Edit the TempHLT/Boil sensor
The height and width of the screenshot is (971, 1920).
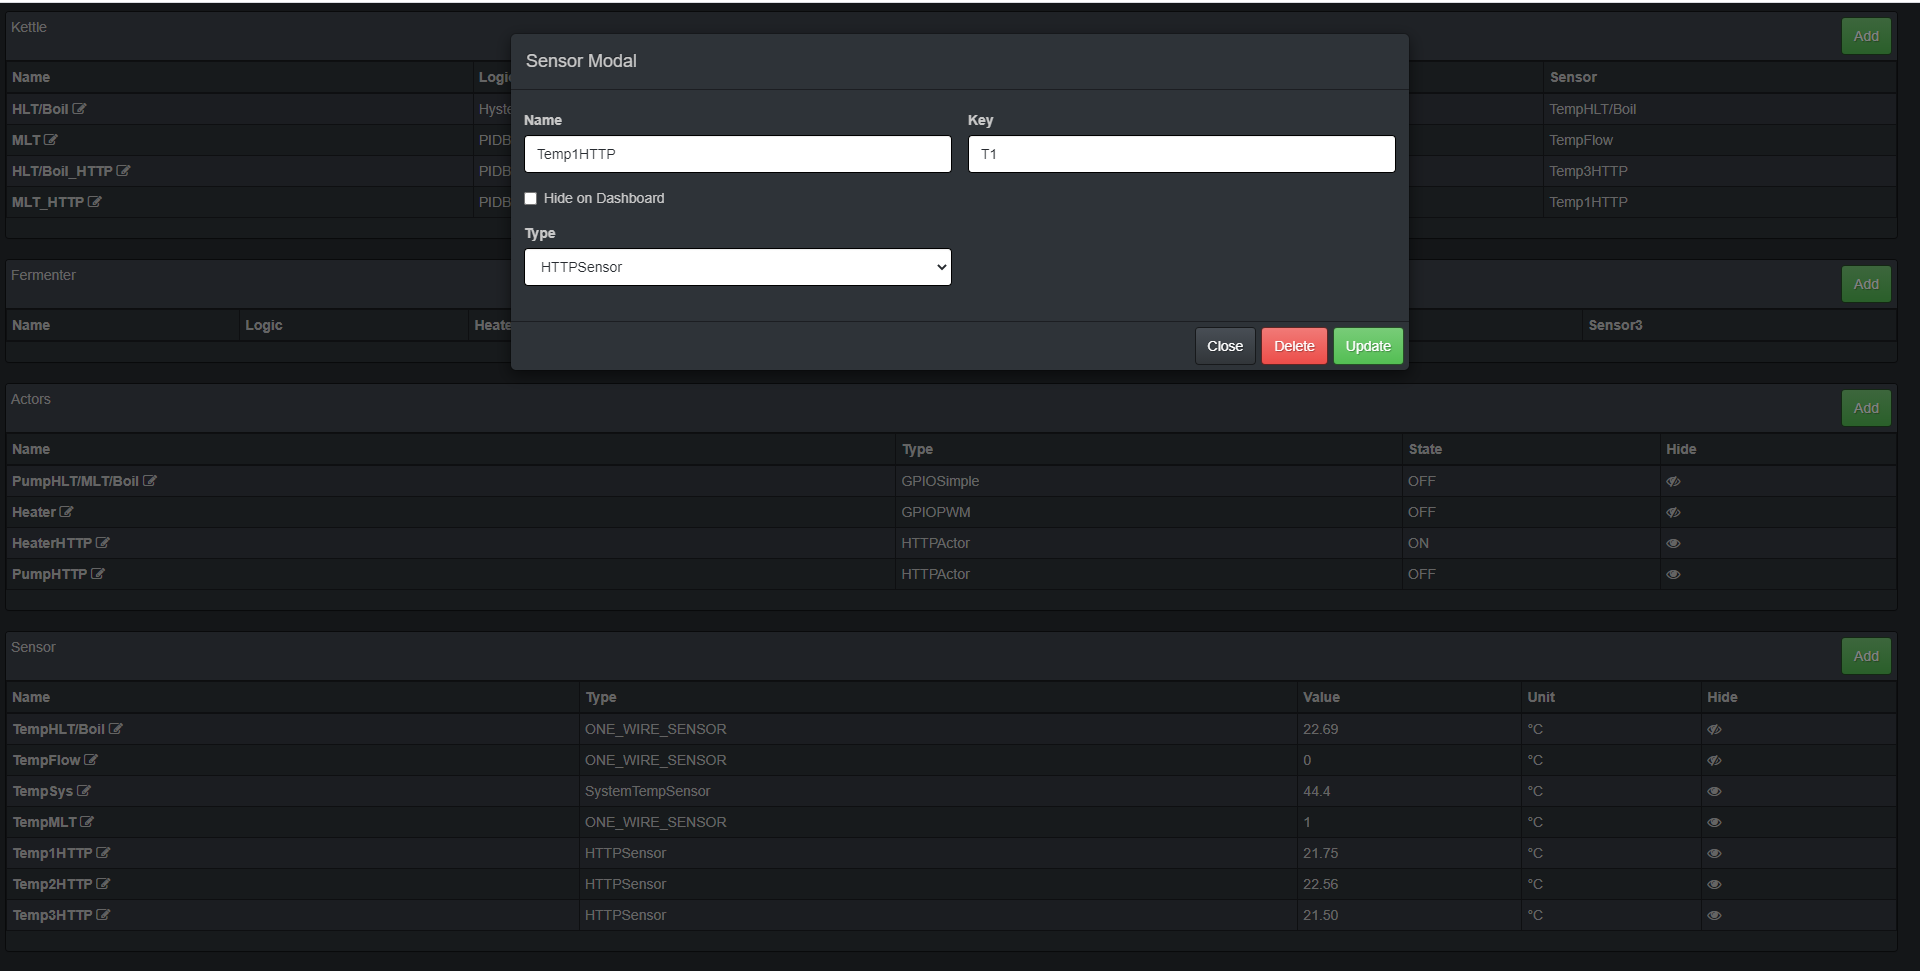[x=115, y=729]
